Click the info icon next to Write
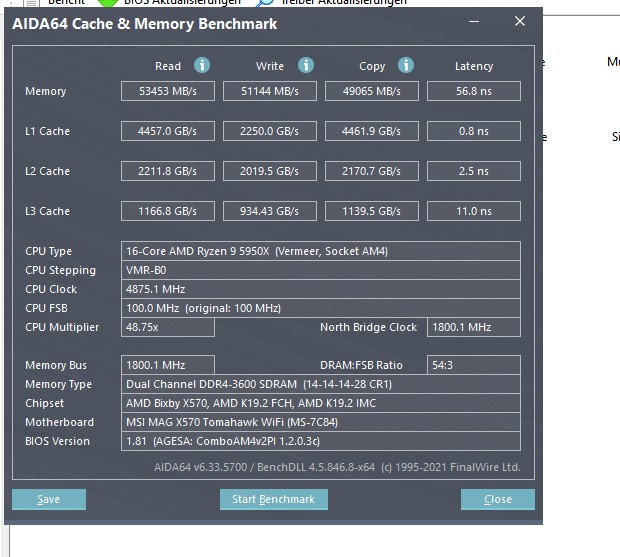The image size is (620, 557). 306,65
